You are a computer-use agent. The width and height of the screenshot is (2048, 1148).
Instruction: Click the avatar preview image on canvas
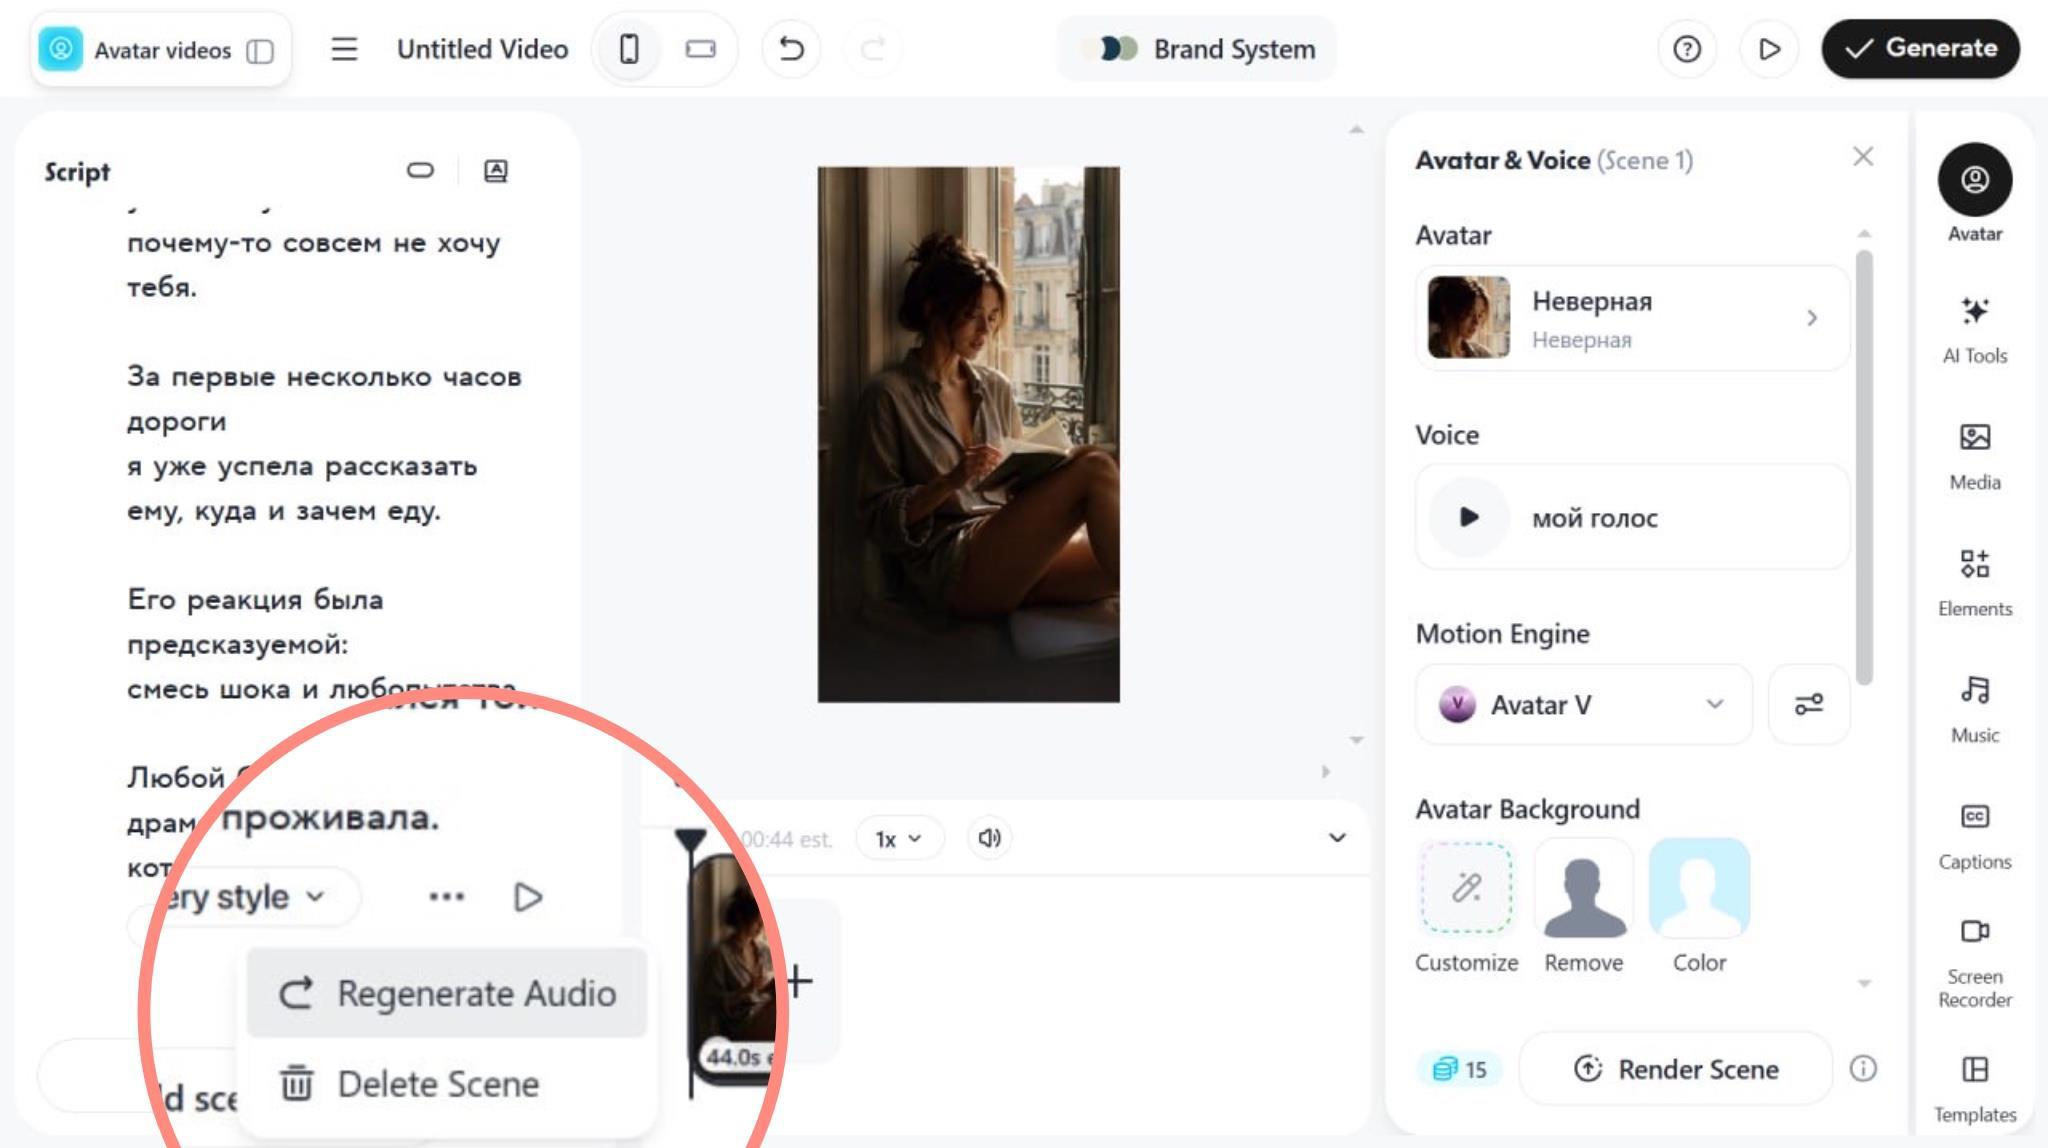pyautogui.click(x=968, y=434)
